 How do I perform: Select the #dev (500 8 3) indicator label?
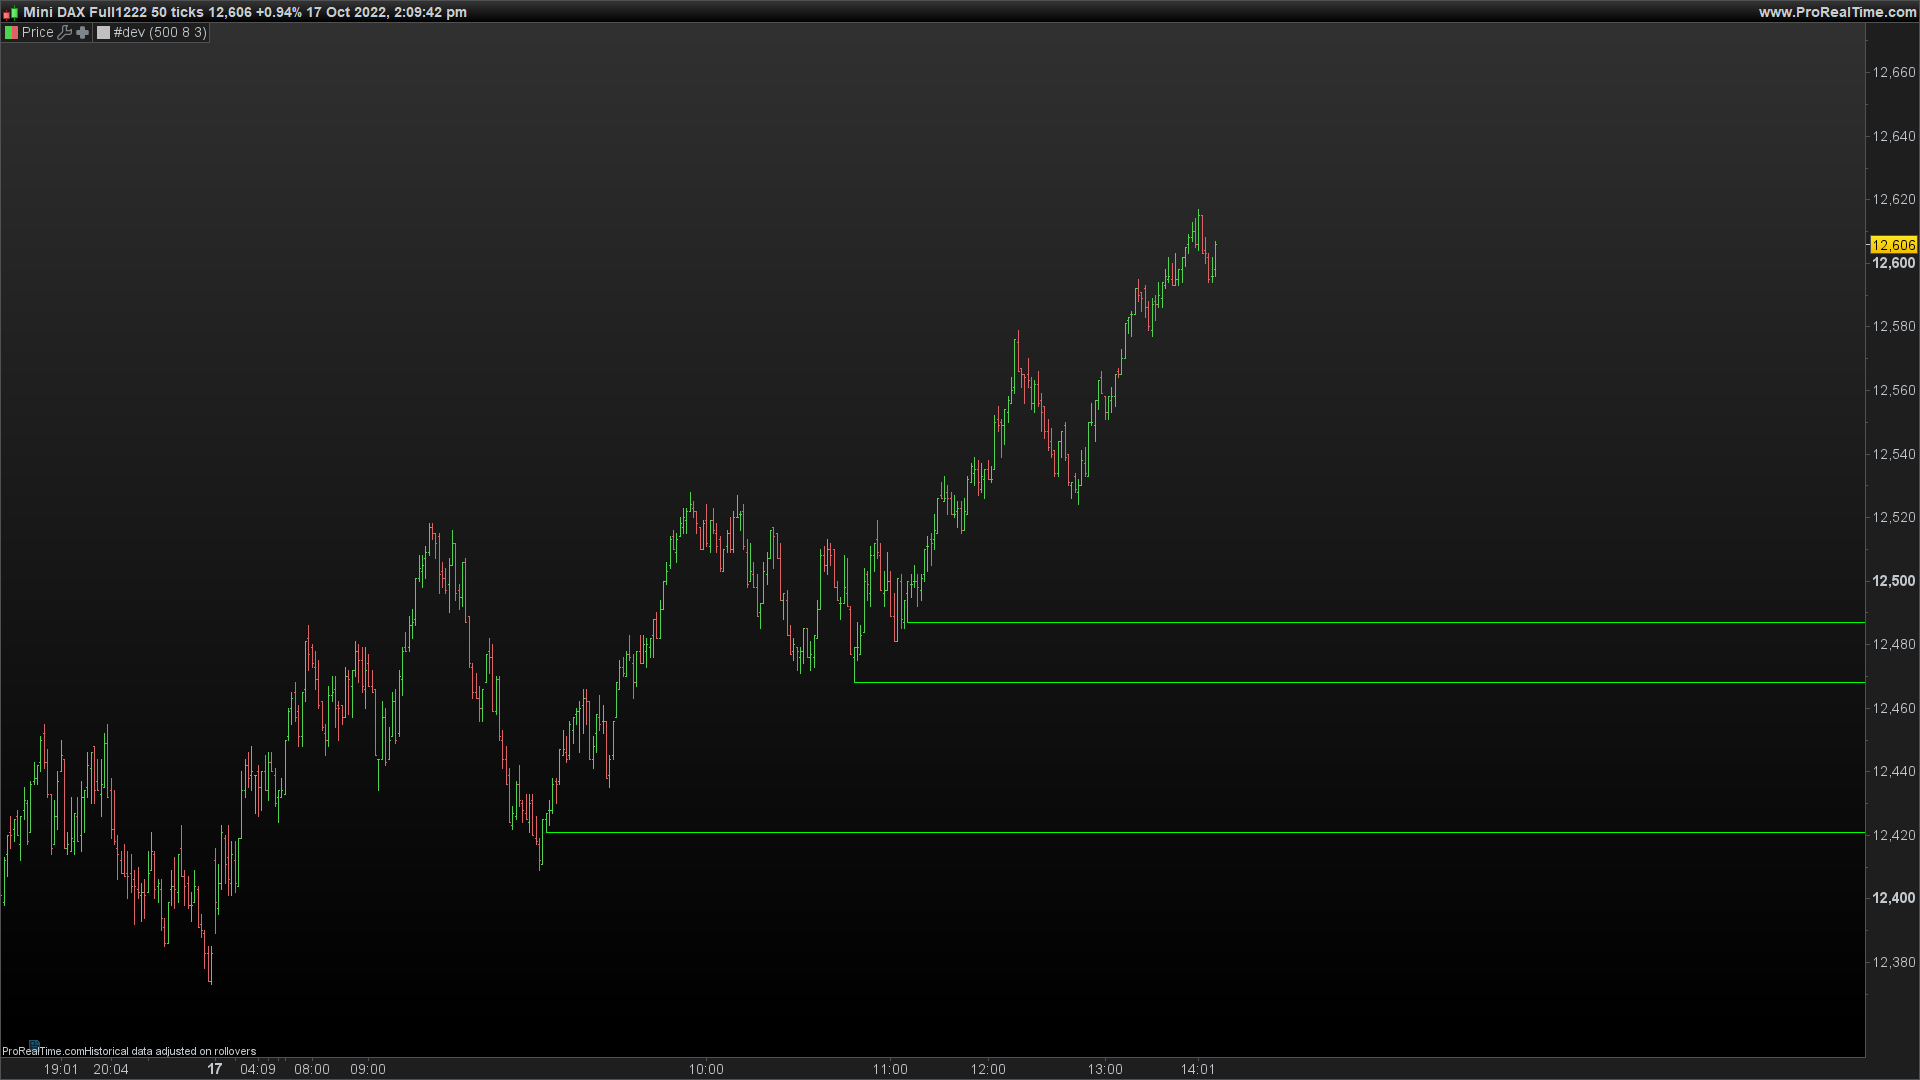click(x=160, y=33)
